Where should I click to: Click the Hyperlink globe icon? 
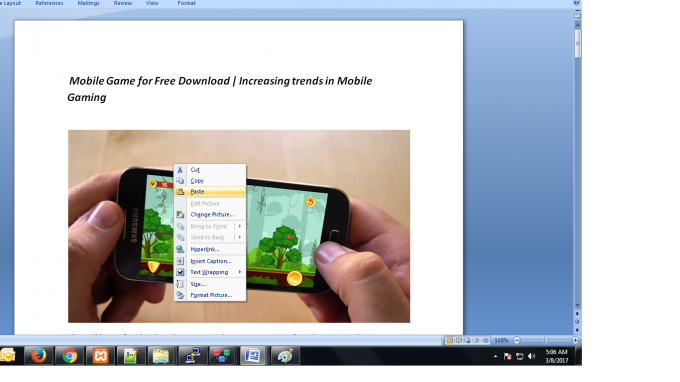(180, 249)
